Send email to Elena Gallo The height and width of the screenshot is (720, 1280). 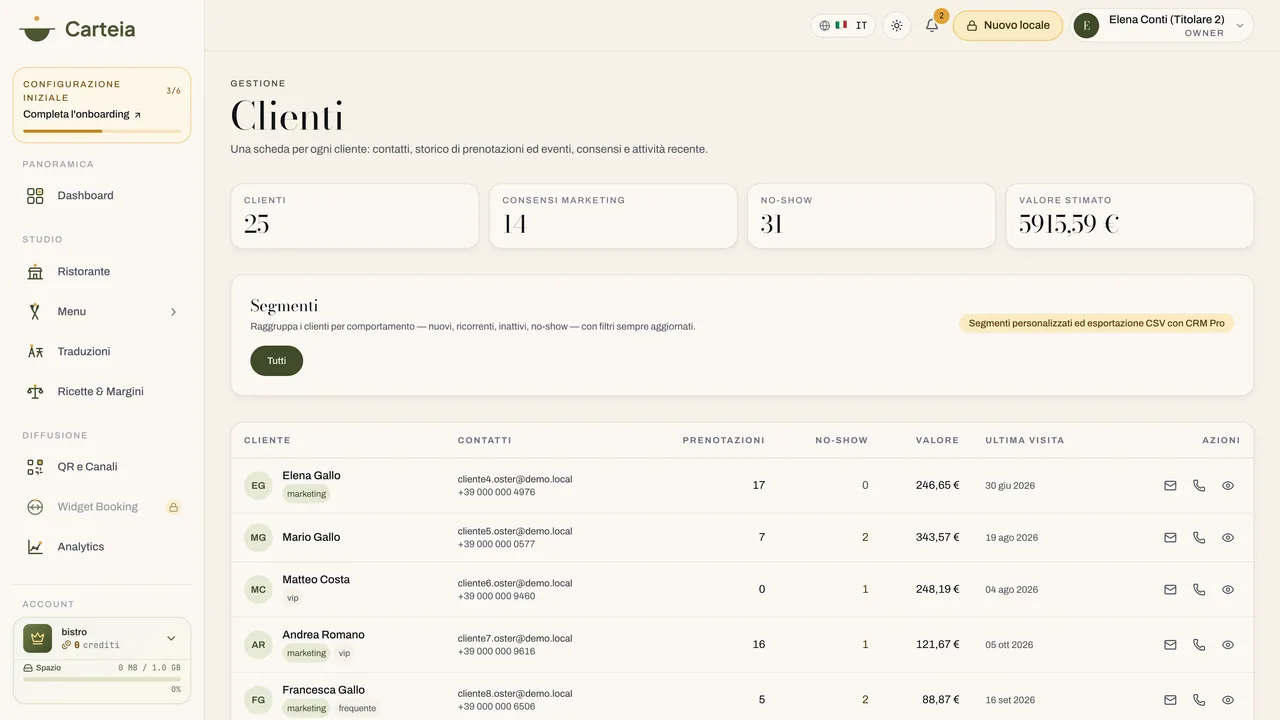tap(1170, 486)
